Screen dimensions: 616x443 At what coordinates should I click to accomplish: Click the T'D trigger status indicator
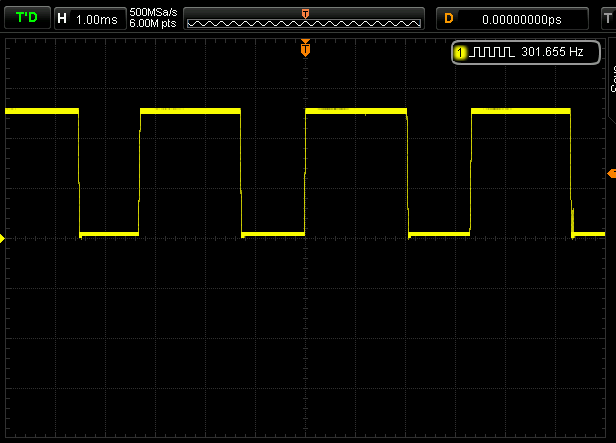(26, 18)
